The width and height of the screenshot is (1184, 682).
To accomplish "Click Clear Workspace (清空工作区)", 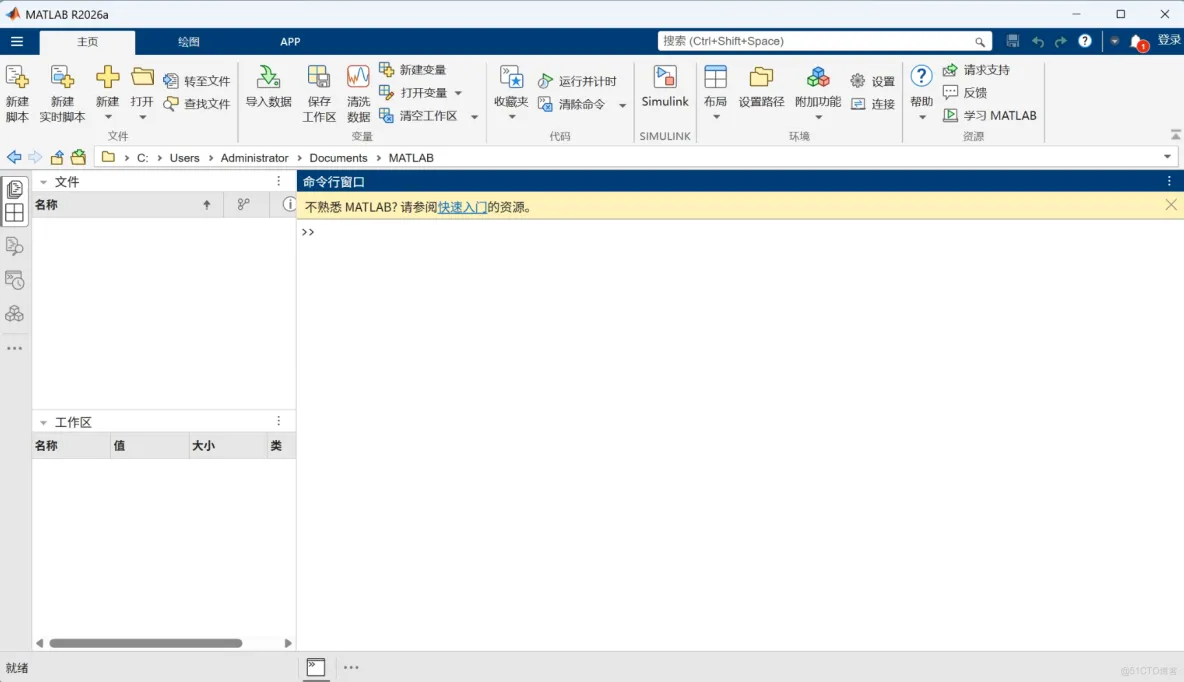I will [x=418, y=116].
